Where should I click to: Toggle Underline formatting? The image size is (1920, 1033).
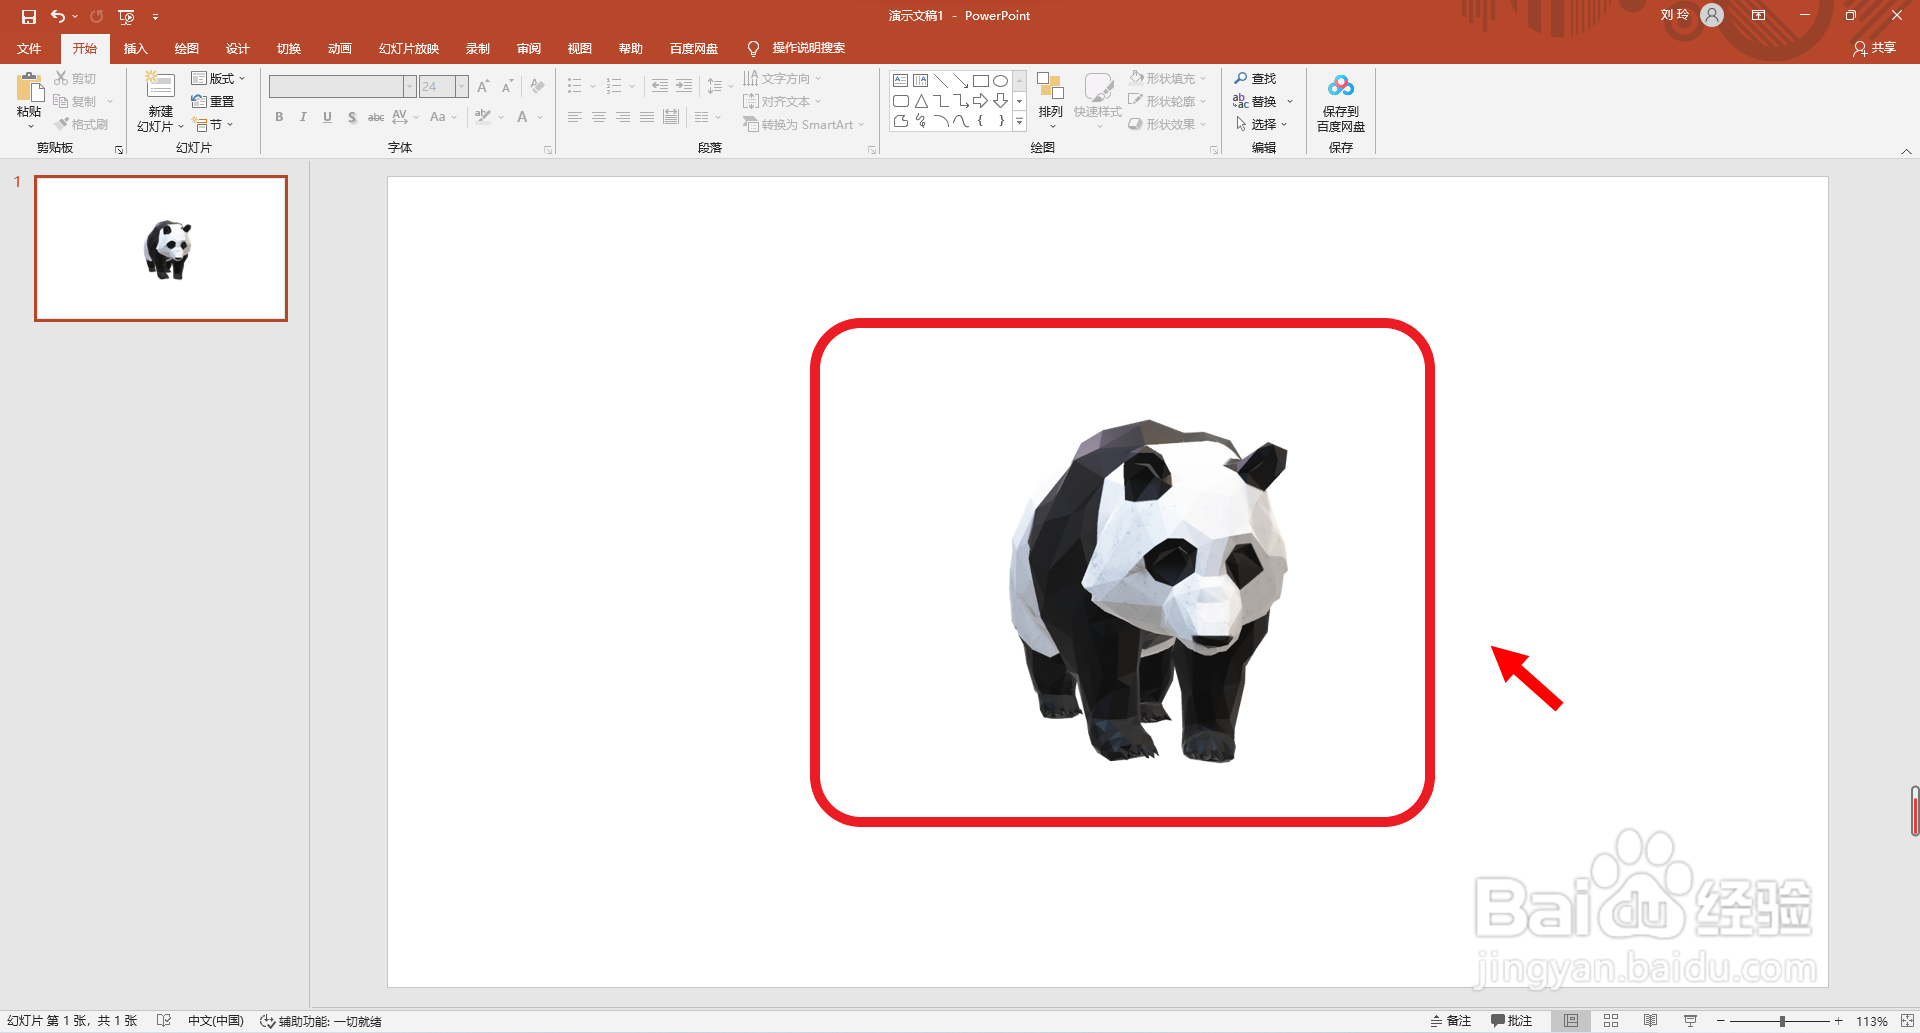pos(327,117)
